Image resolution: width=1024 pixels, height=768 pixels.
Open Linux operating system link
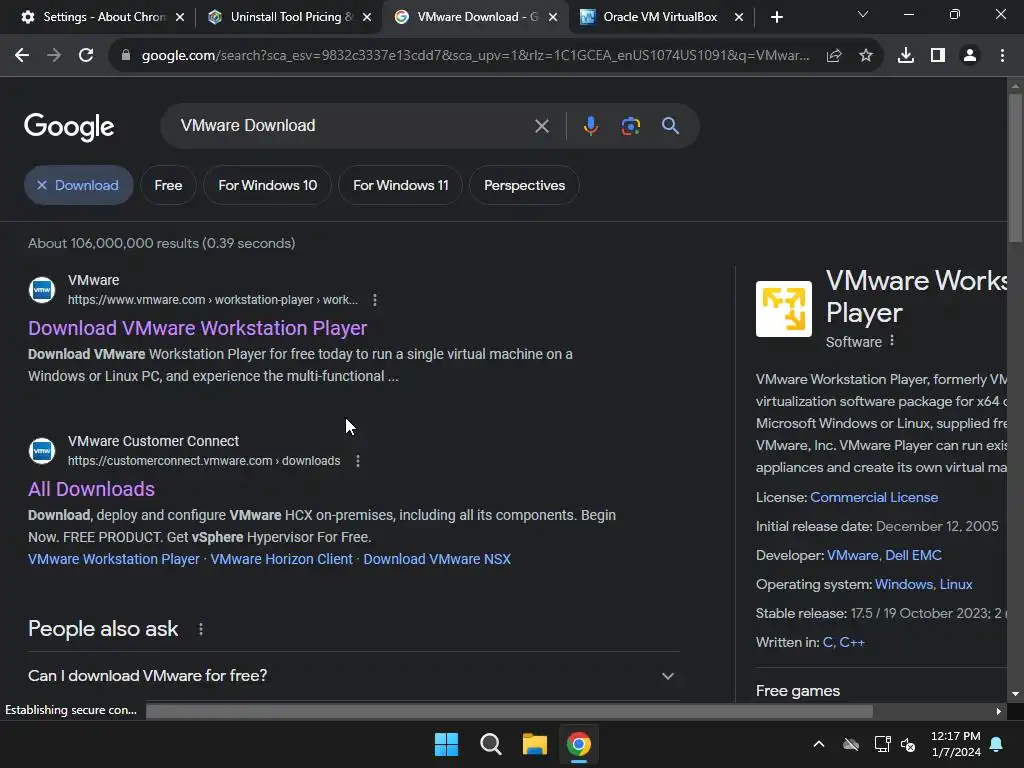(x=955, y=584)
